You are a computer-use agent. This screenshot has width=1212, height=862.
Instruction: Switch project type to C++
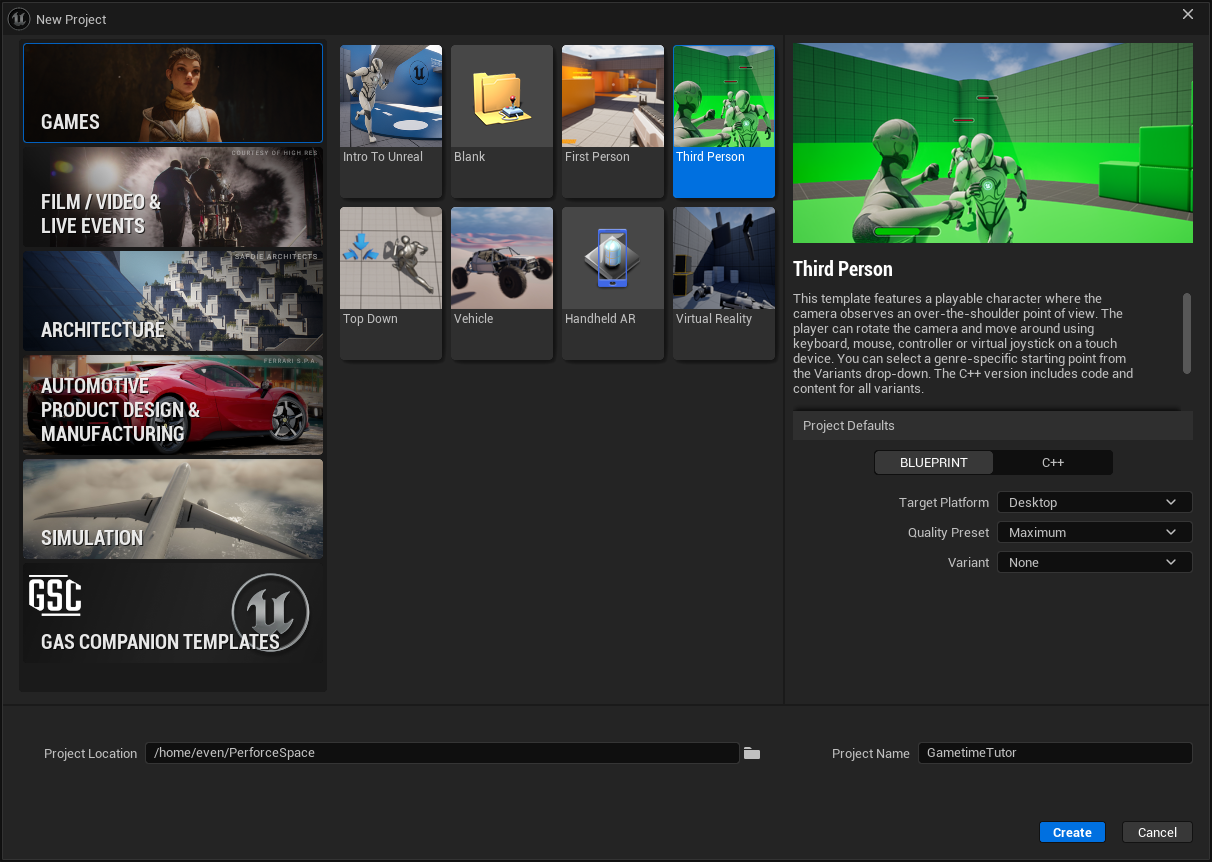coord(1053,462)
